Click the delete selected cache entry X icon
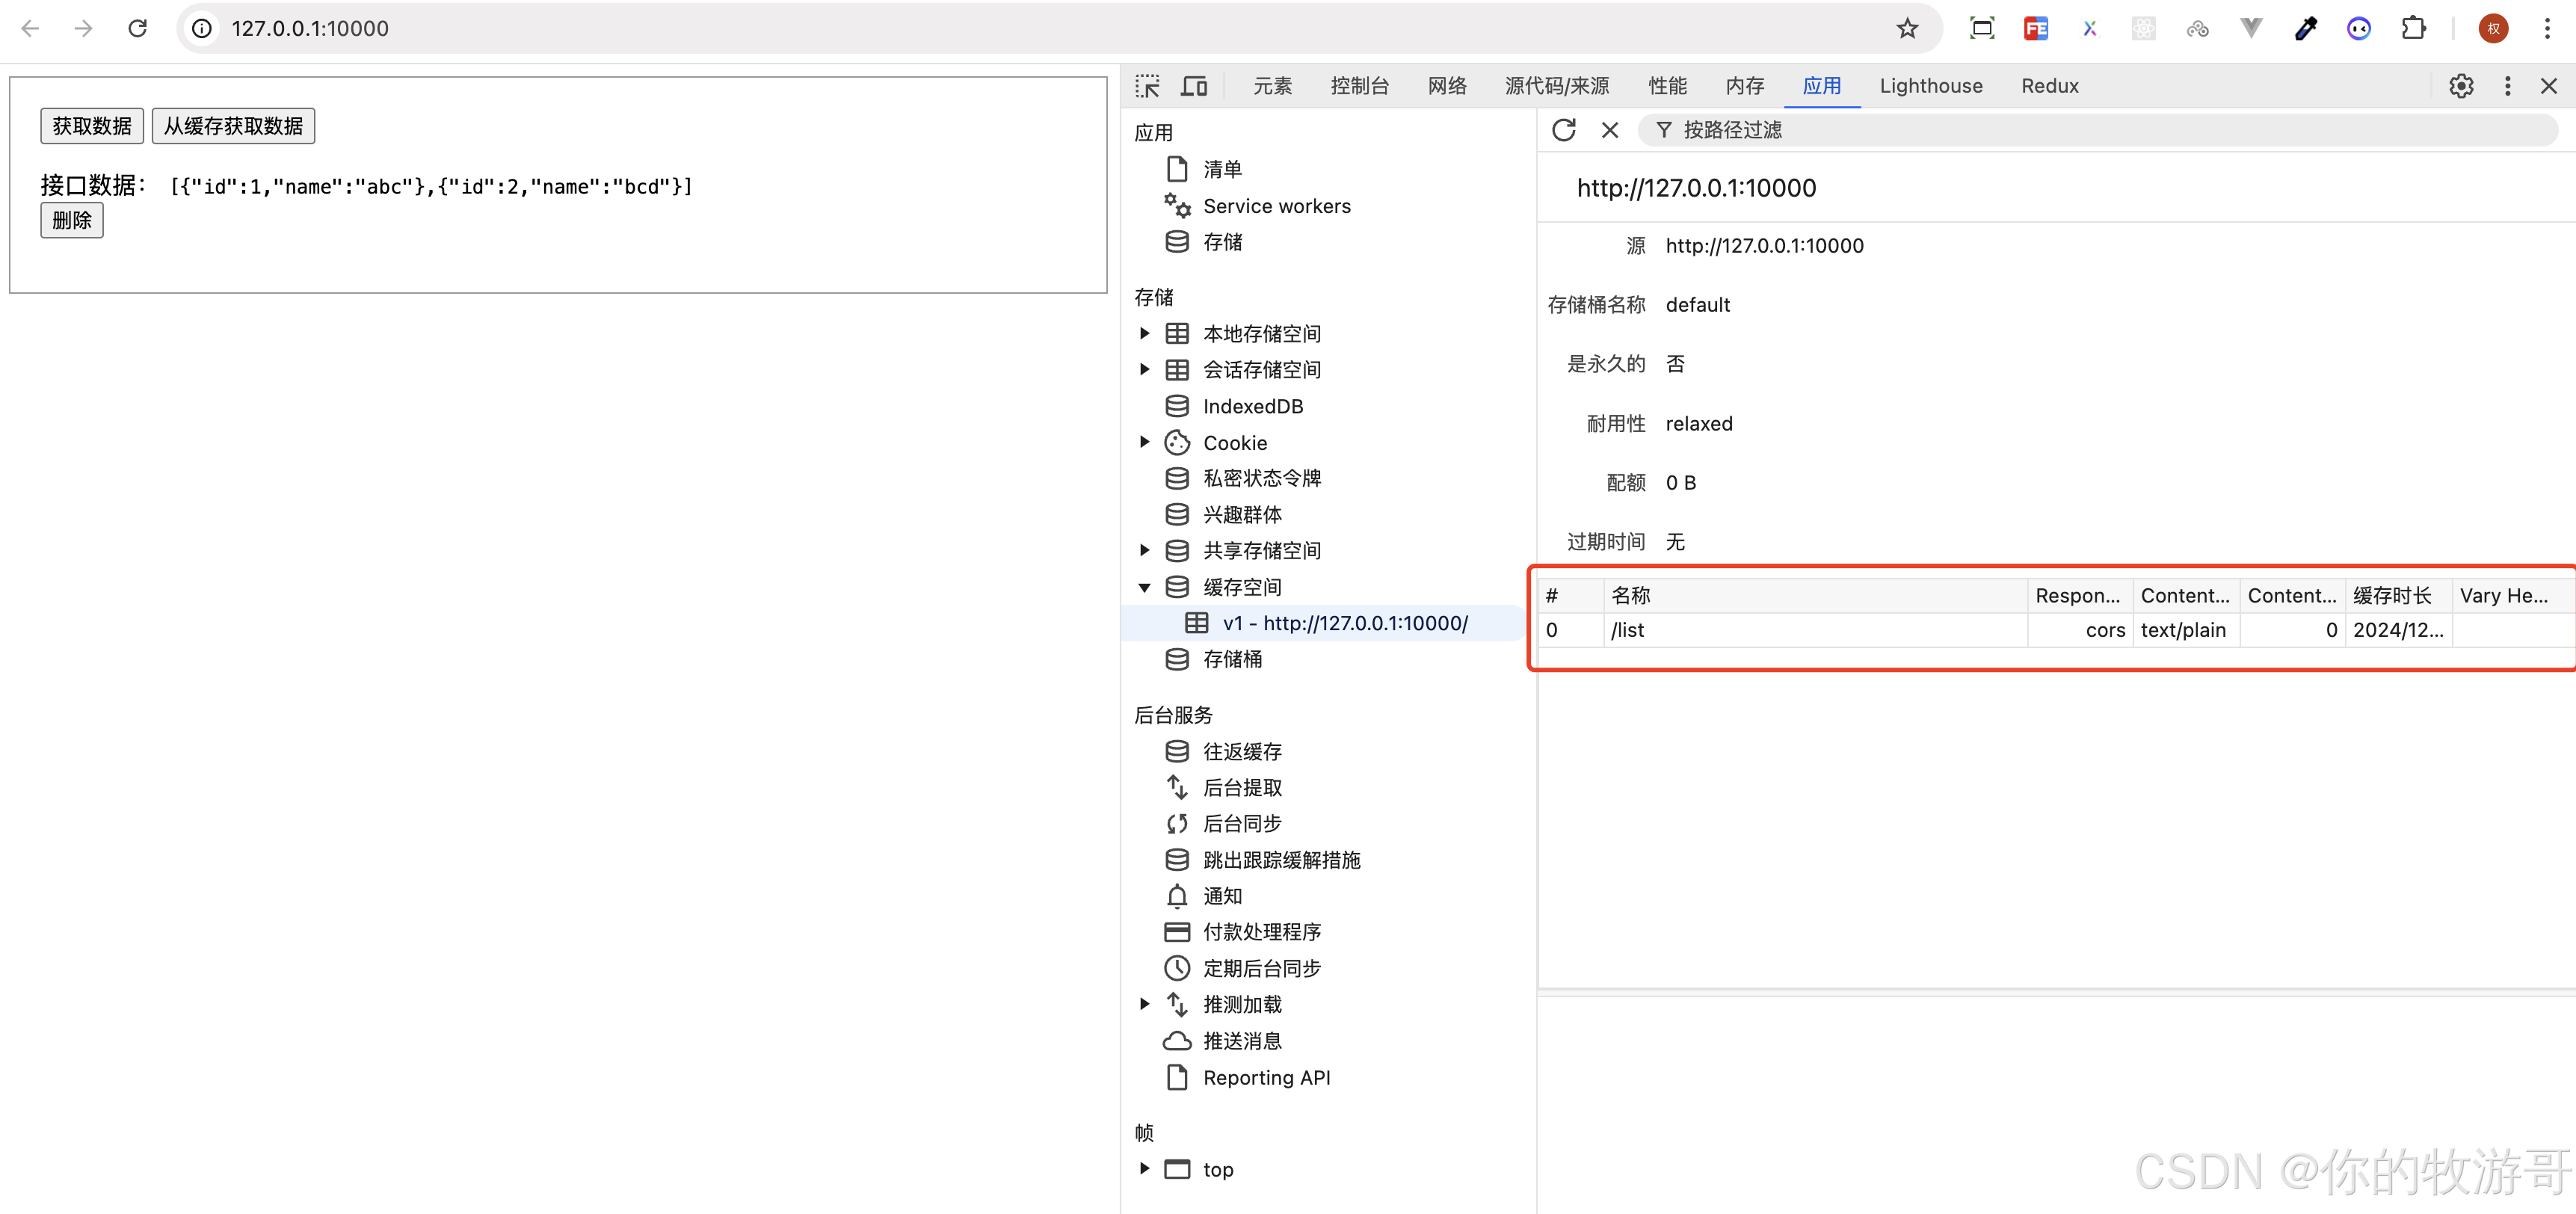The height and width of the screenshot is (1214, 2576). pos(1609,130)
